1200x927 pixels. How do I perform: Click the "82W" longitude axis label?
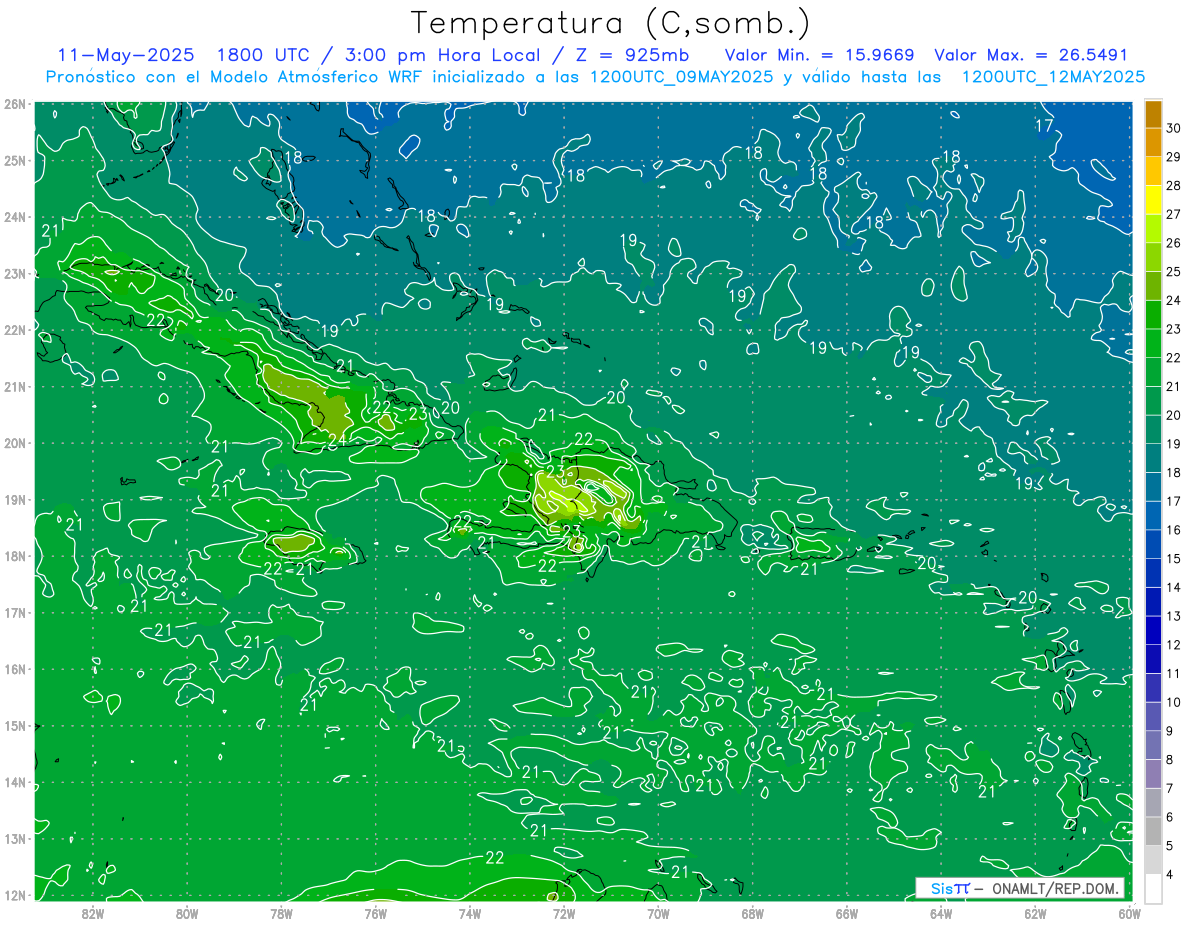[x=93, y=913]
